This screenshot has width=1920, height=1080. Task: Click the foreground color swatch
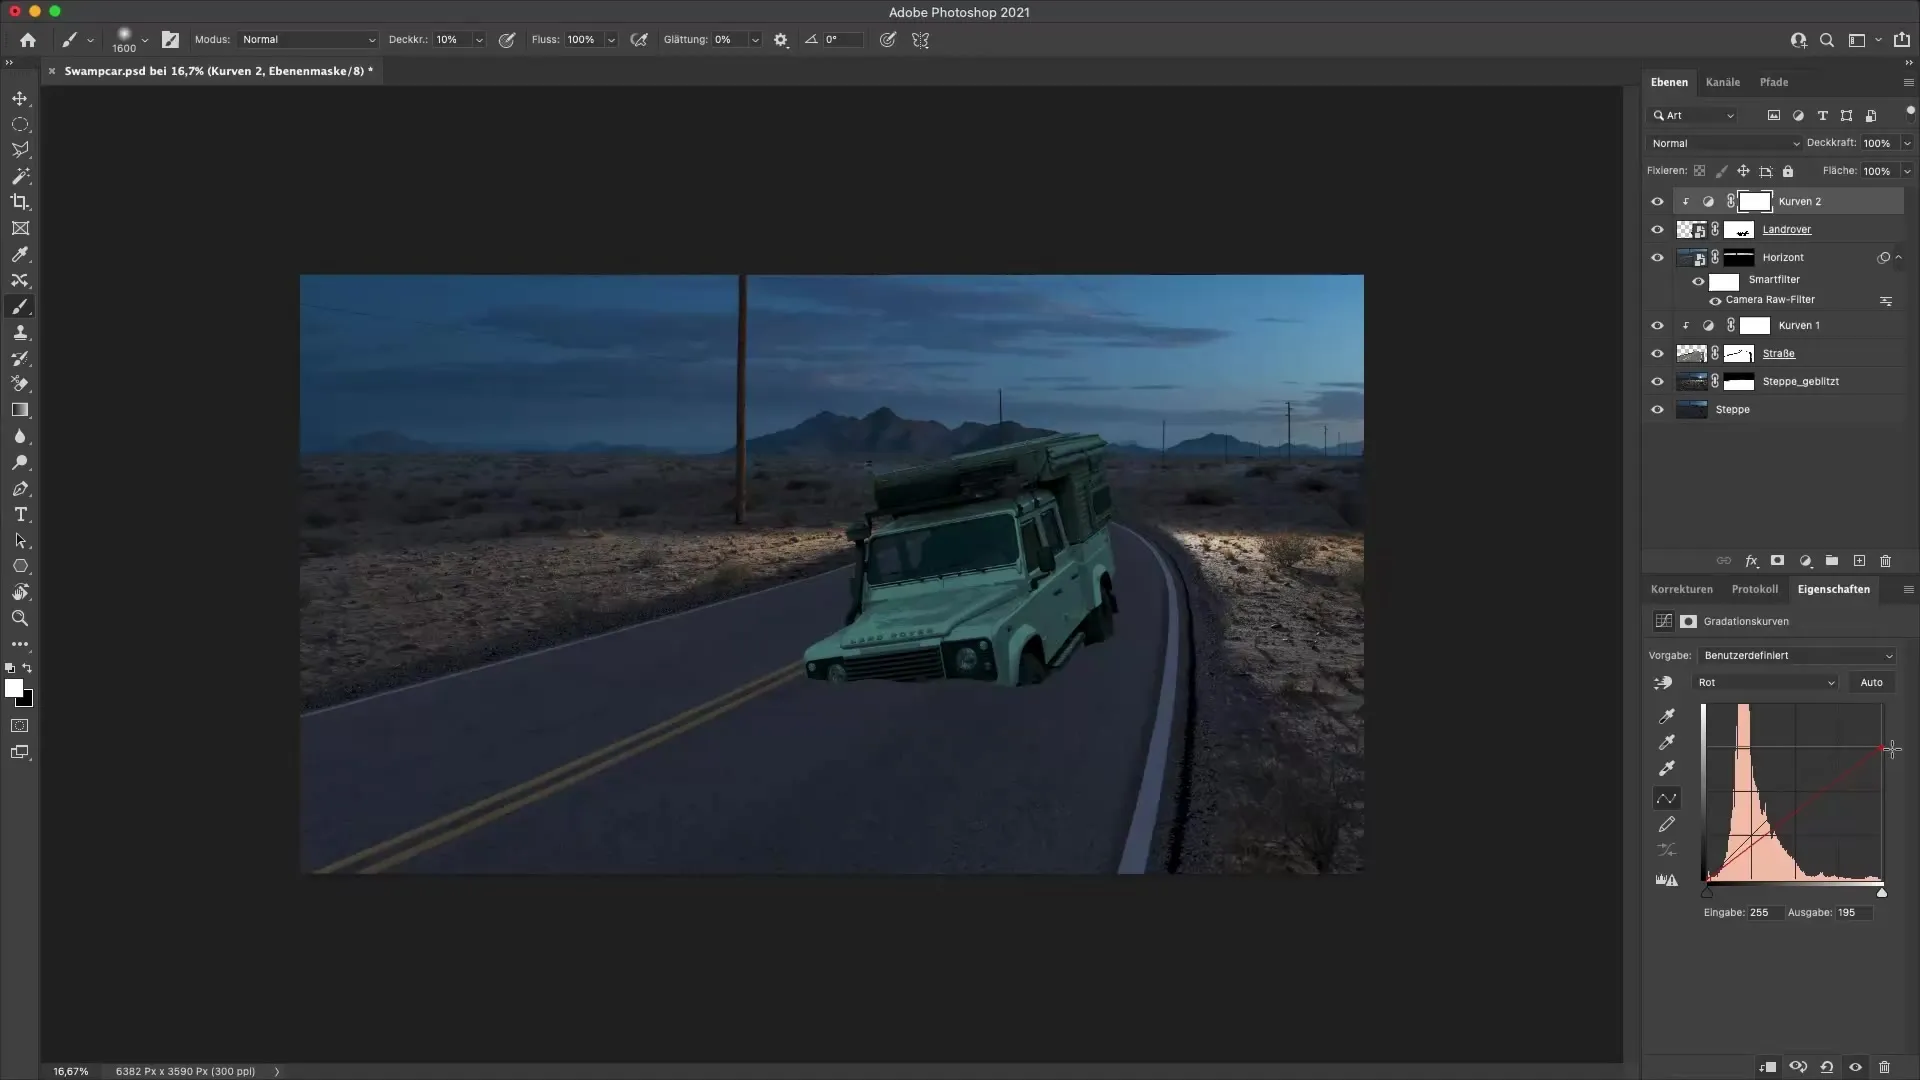tap(13, 688)
